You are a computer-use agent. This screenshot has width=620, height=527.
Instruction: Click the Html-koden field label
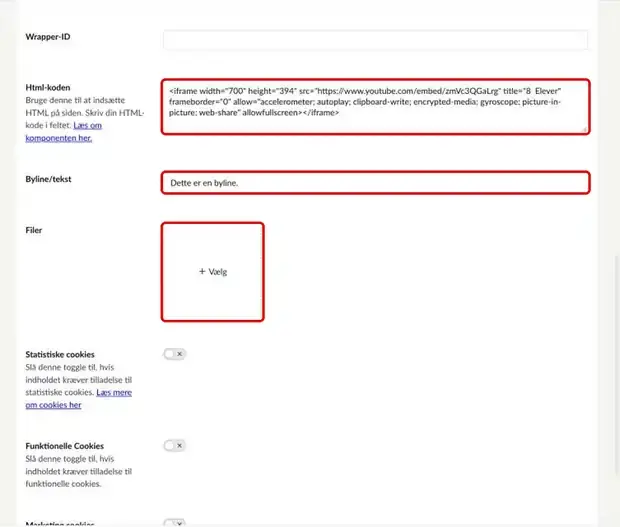(48, 87)
